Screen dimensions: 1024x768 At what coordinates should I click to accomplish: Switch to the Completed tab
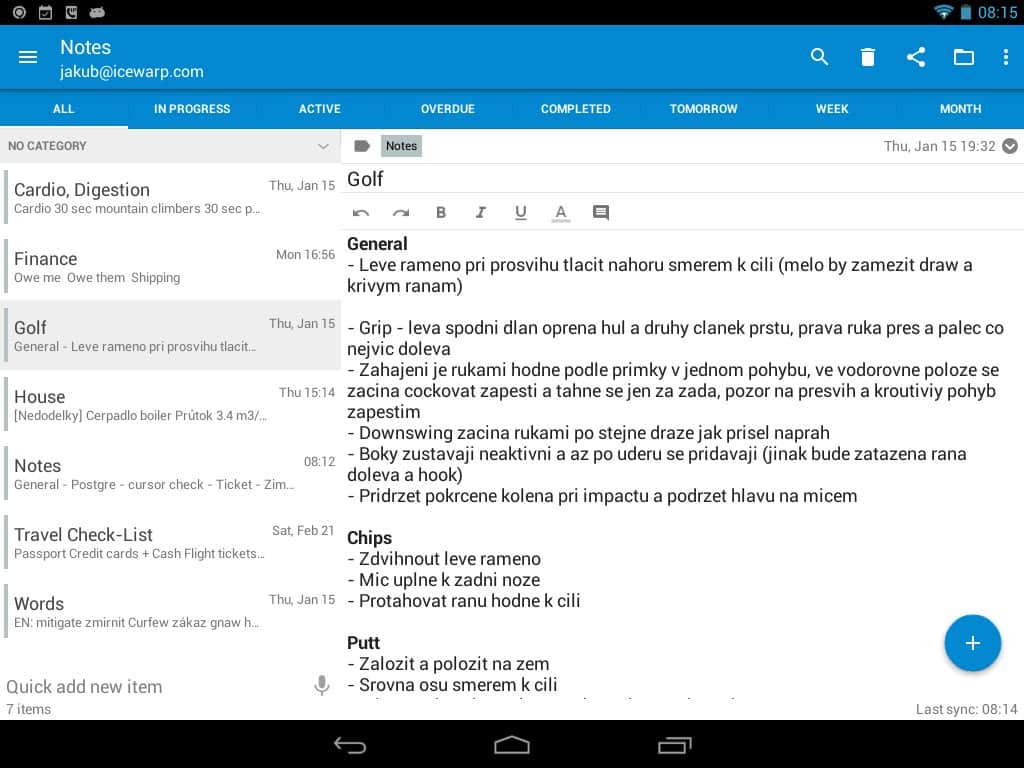click(576, 109)
